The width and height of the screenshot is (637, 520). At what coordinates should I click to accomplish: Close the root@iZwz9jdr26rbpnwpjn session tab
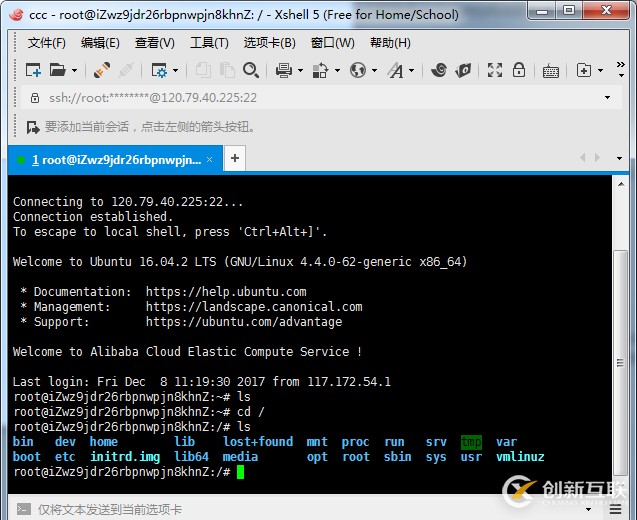point(210,160)
